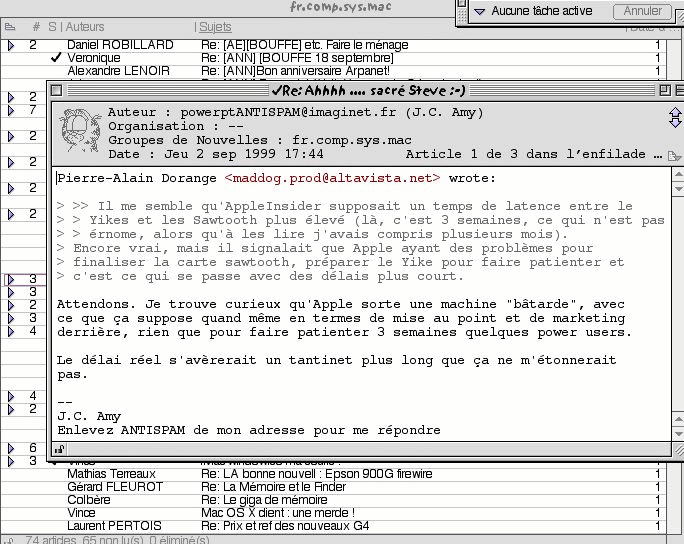Click the padlock icon beside '74 articles'
Viewport: 684px width, 544px height.
[x=10, y=540]
